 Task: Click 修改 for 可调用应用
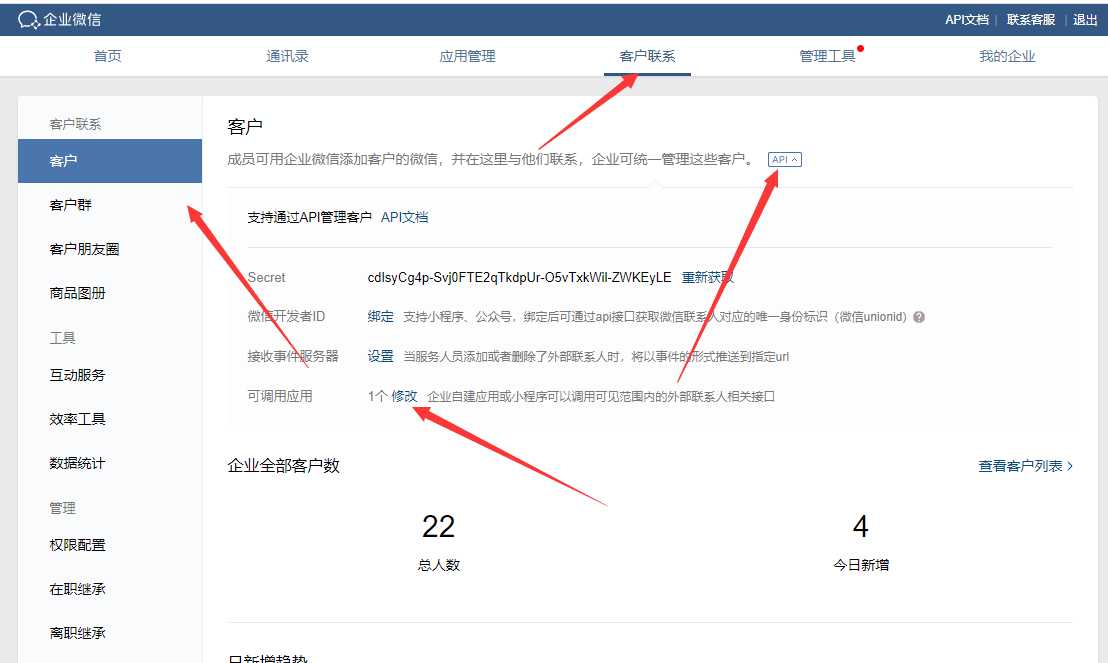pos(404,397)
